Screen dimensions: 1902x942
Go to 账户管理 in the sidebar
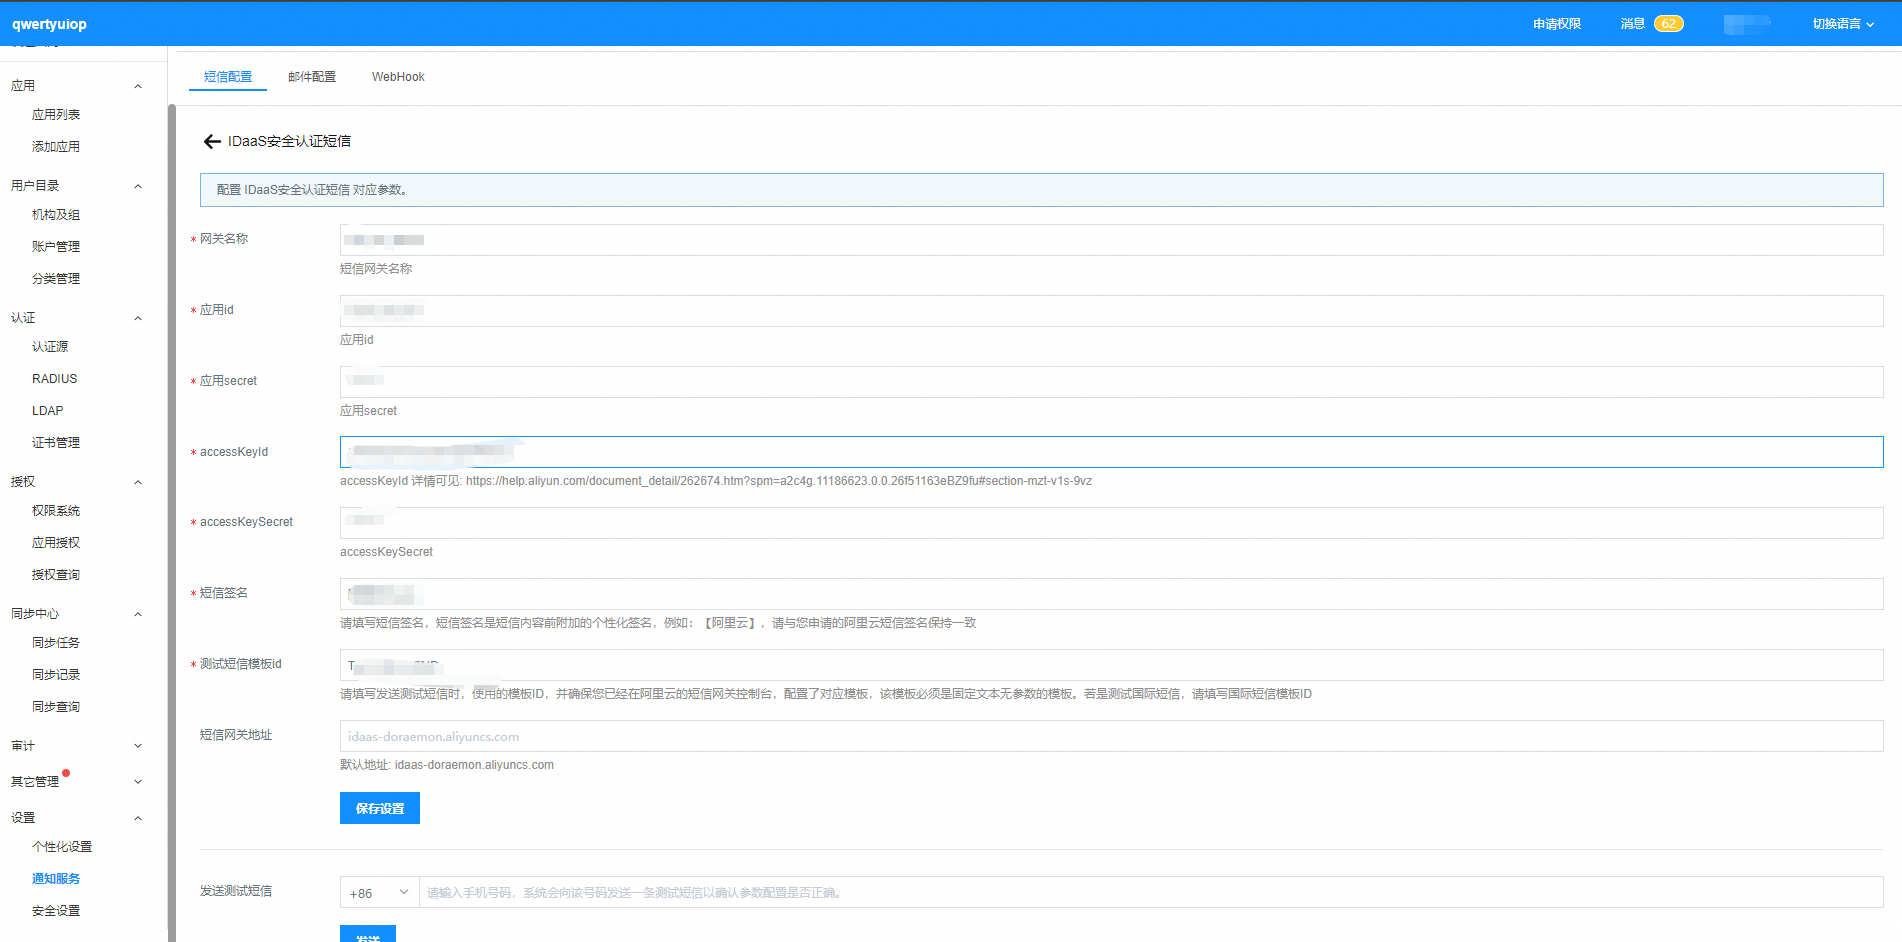pos(56,247)
